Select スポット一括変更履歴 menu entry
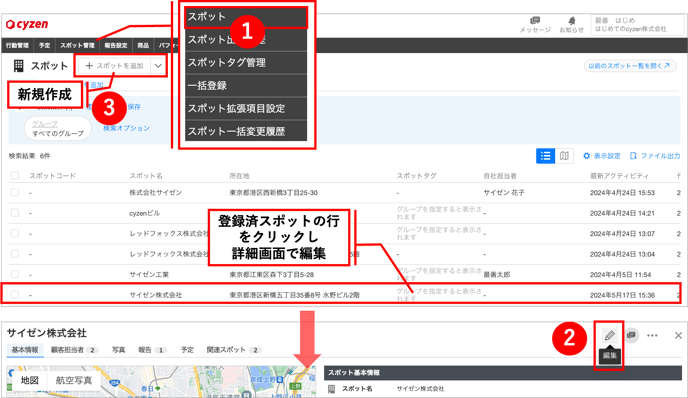Viewport: 688px width, 398px height. 246,131
